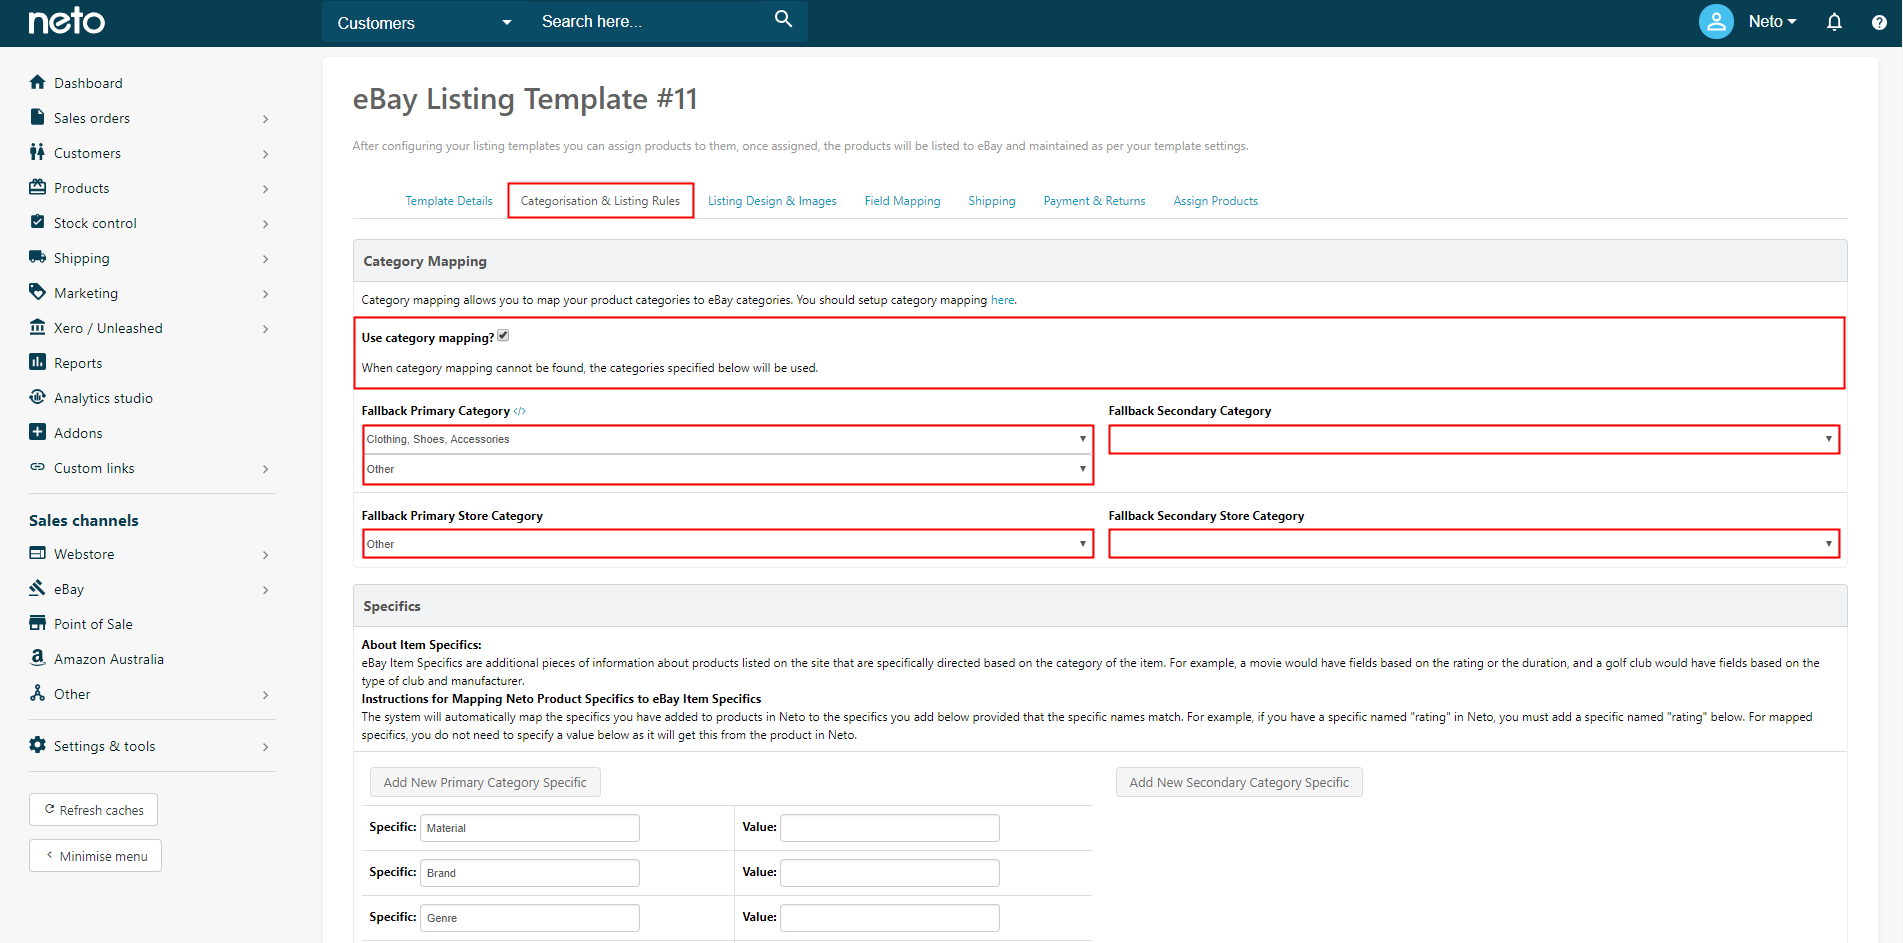
Task: Open the Fallback Secondary Store Category dropdown
Action: pyautogui.click(x=1474, y=544)
